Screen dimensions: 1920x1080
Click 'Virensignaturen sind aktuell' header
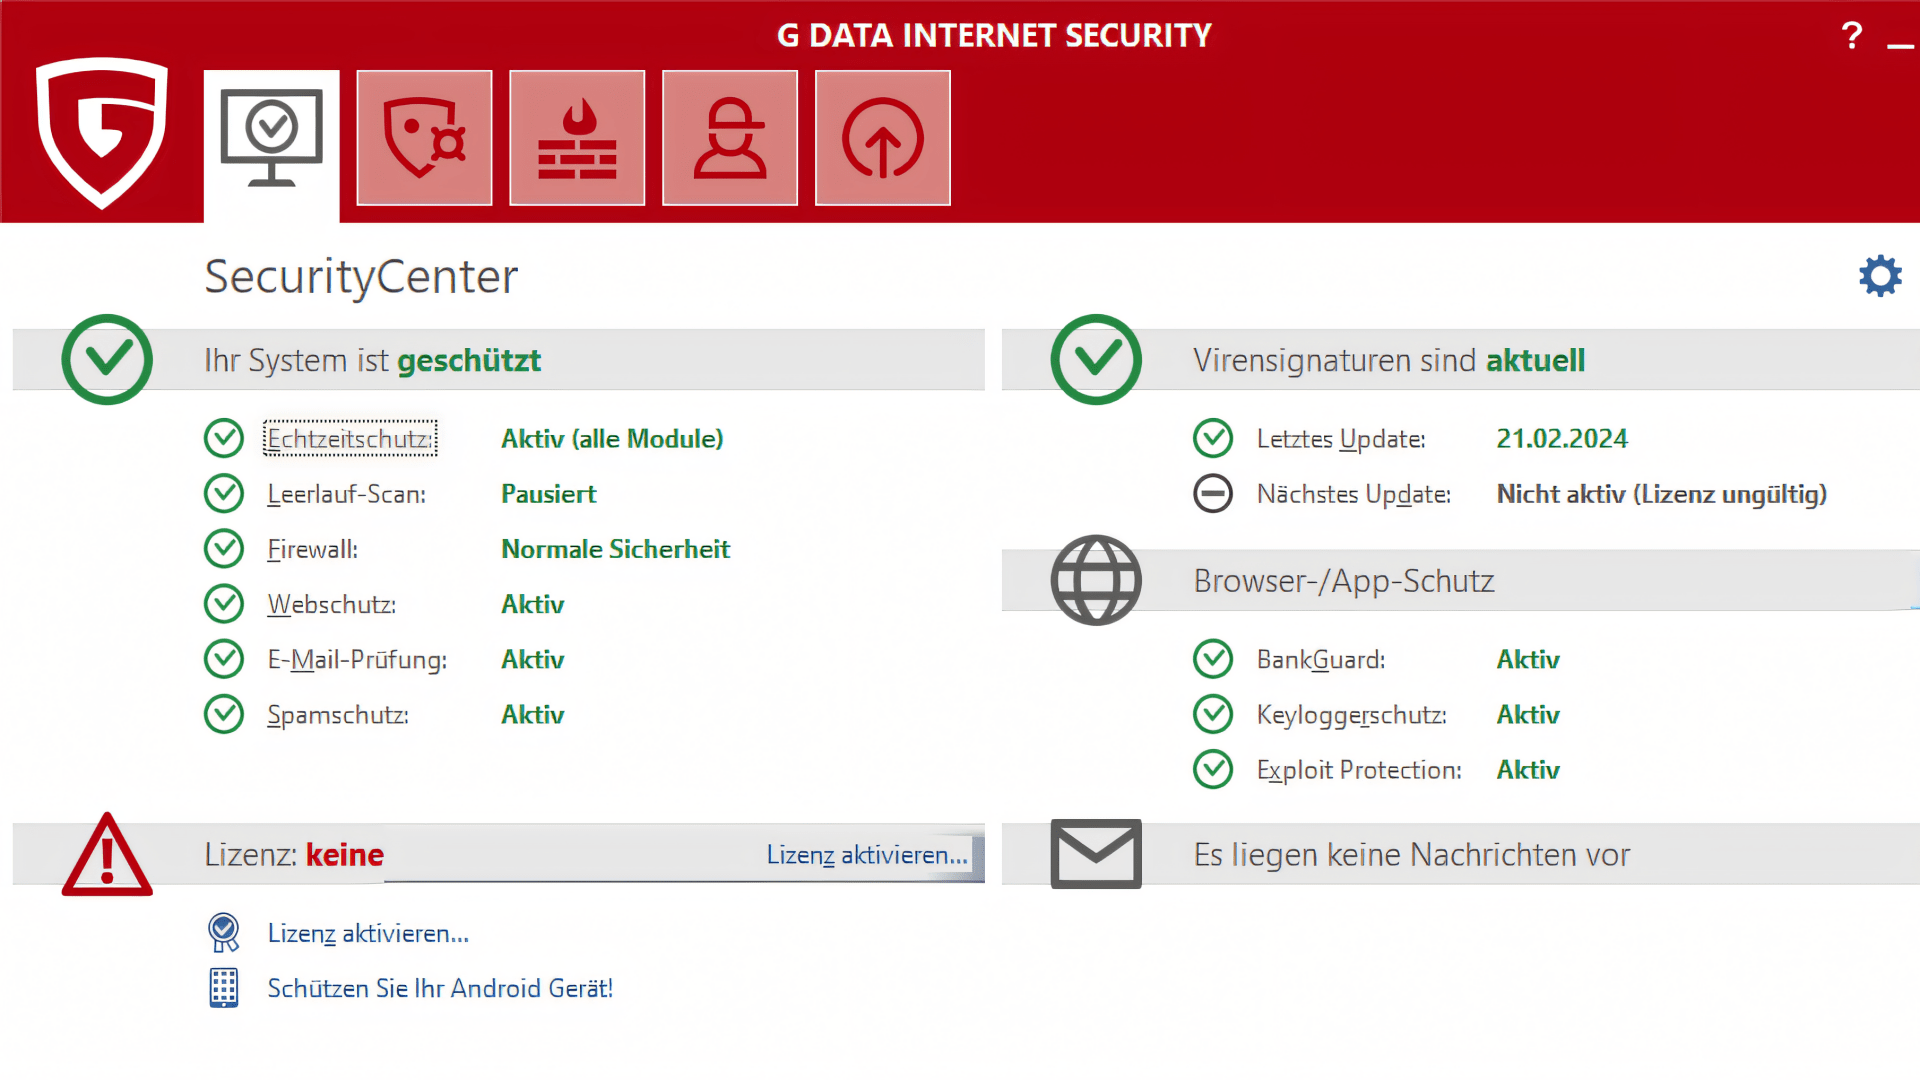coord(1389,360)
